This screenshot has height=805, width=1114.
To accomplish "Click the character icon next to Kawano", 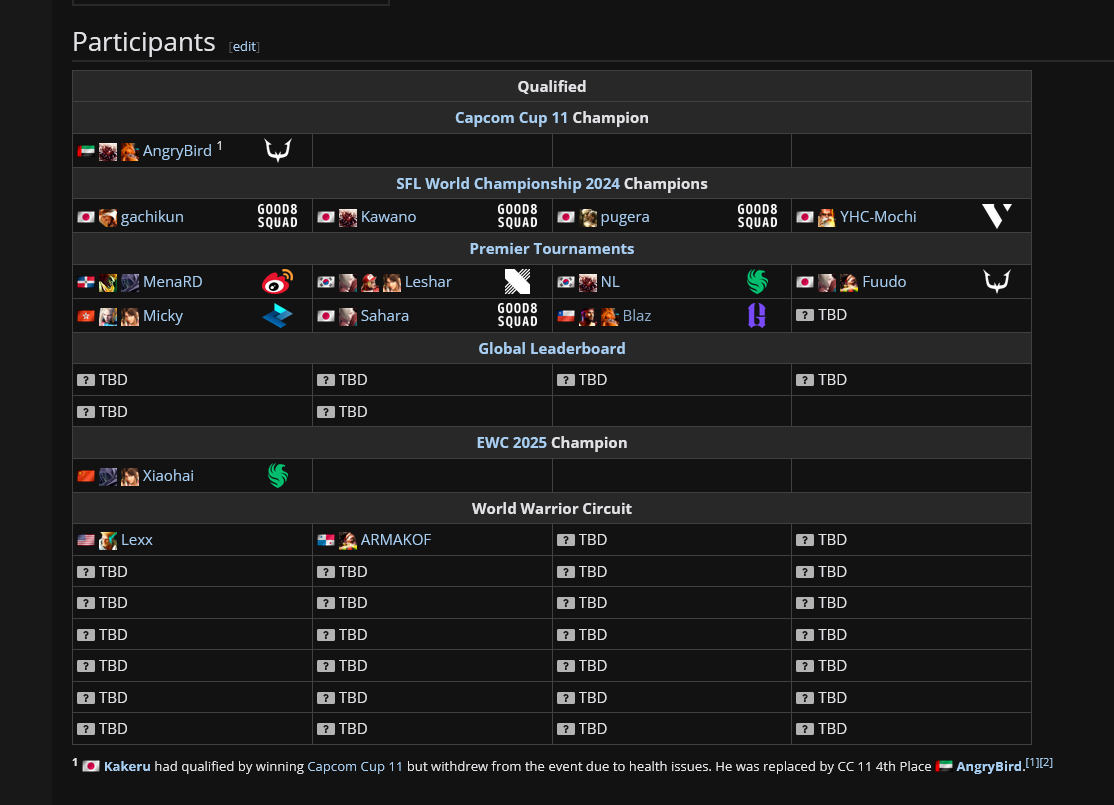I will coord(347,217).
